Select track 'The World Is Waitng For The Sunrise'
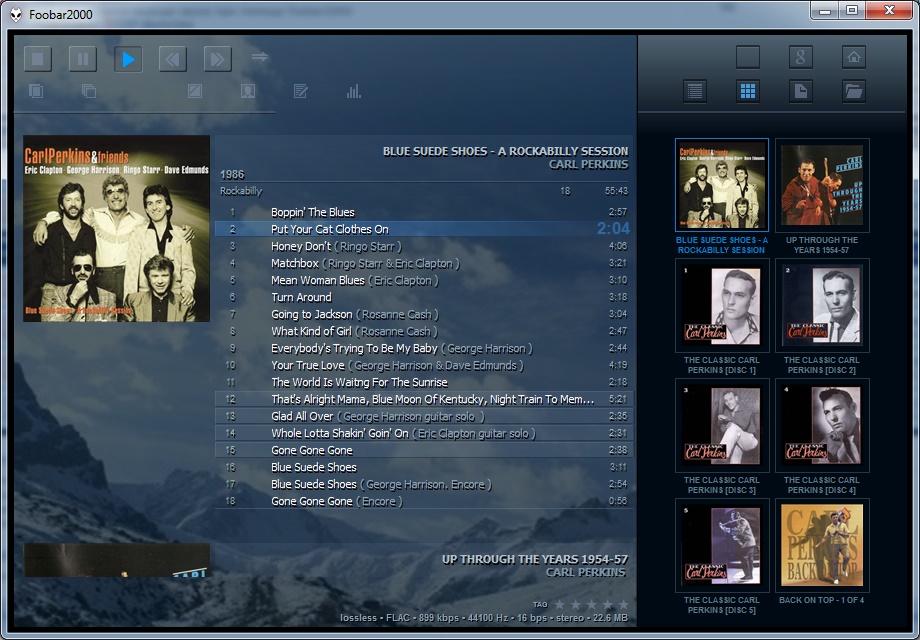This screenshot has height=640, width=920. [x=424, y=382]
